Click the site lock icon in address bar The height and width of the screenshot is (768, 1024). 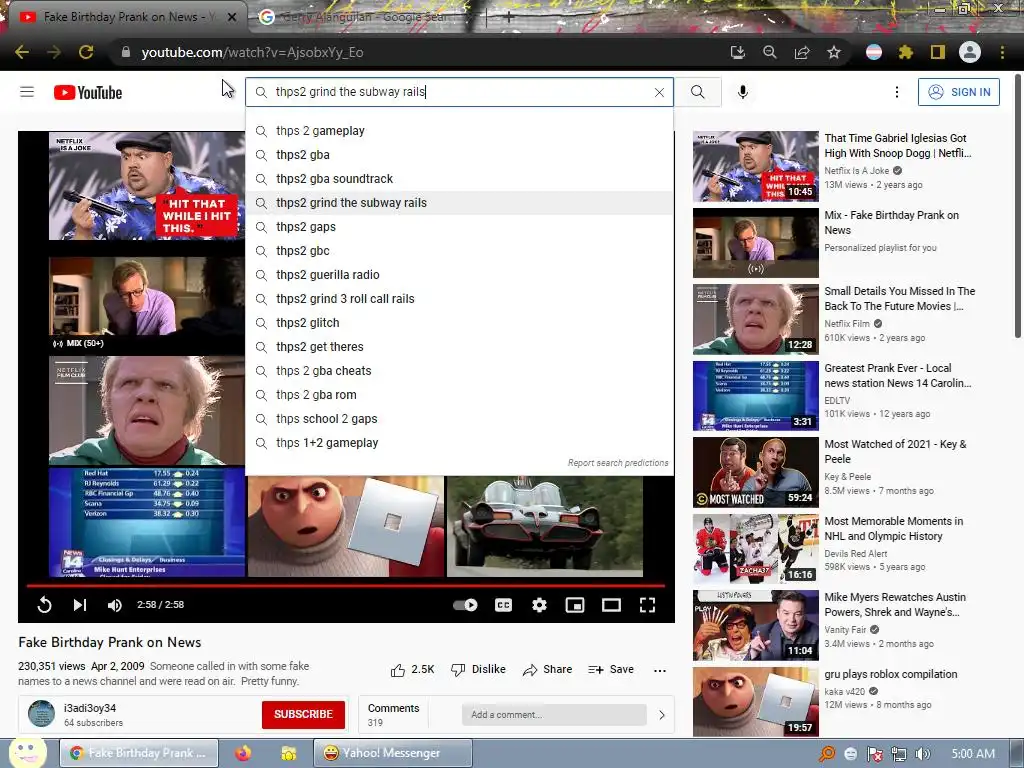126,52
